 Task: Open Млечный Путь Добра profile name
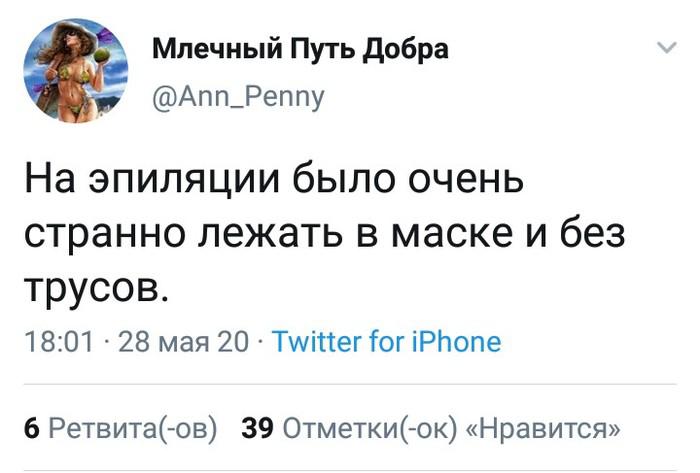pos(300,48)
